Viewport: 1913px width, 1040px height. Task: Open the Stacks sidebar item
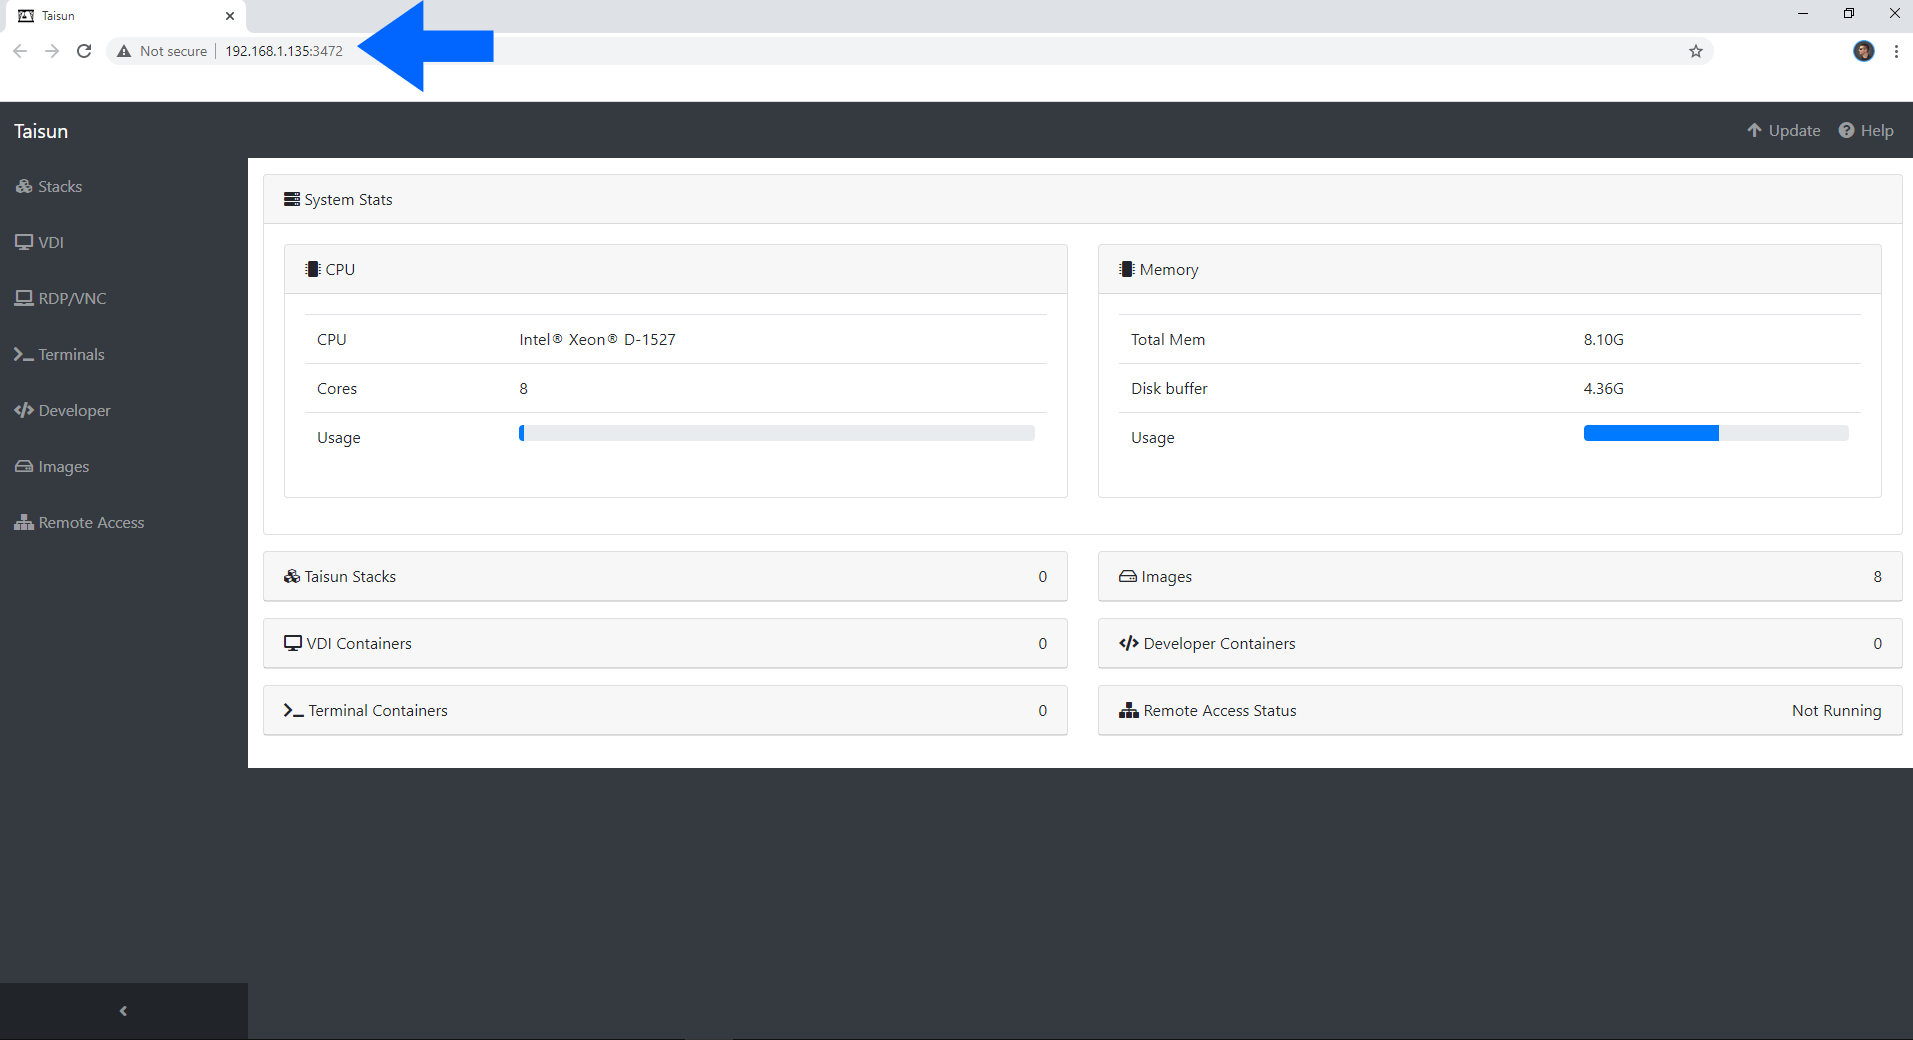coord(49,187)
